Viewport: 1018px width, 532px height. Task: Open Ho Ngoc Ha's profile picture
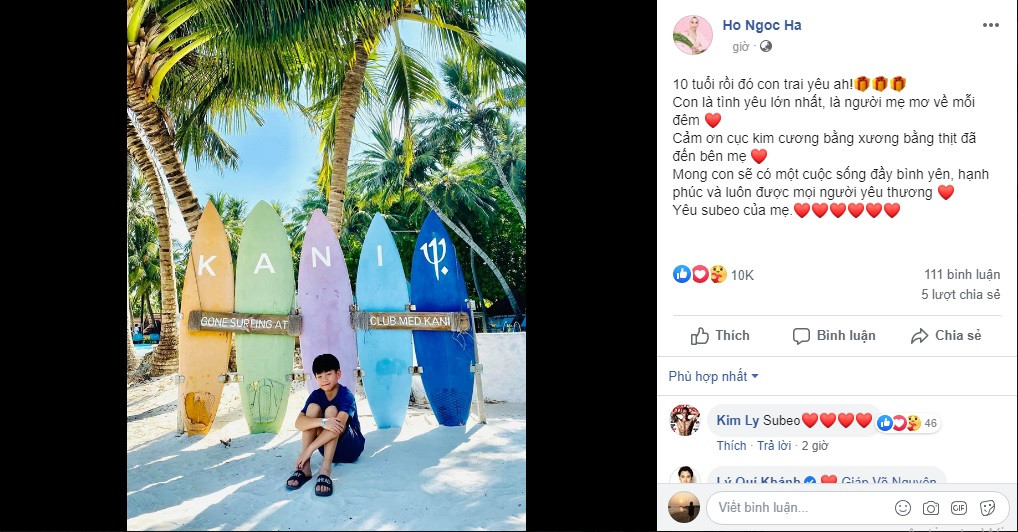click(692, 35)
